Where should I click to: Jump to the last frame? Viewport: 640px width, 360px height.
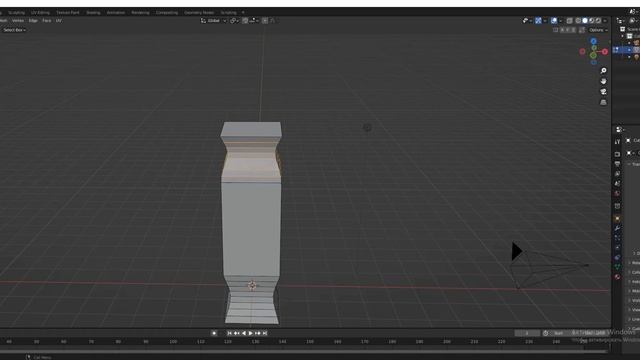tap(264, 333)
